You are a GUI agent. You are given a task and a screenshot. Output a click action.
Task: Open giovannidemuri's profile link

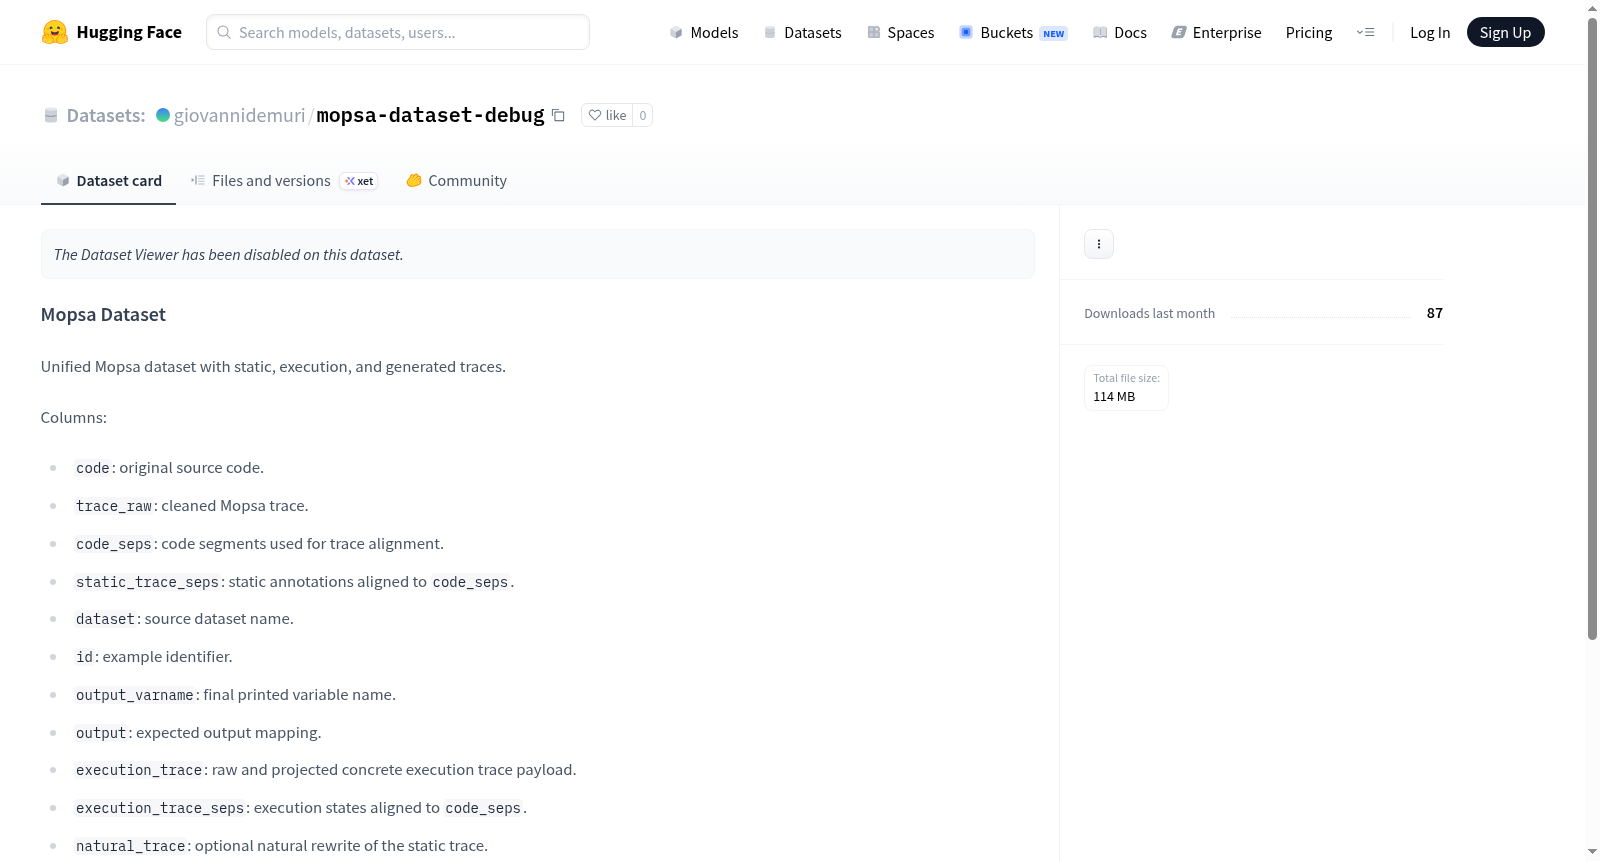click(x=240, y=115)
